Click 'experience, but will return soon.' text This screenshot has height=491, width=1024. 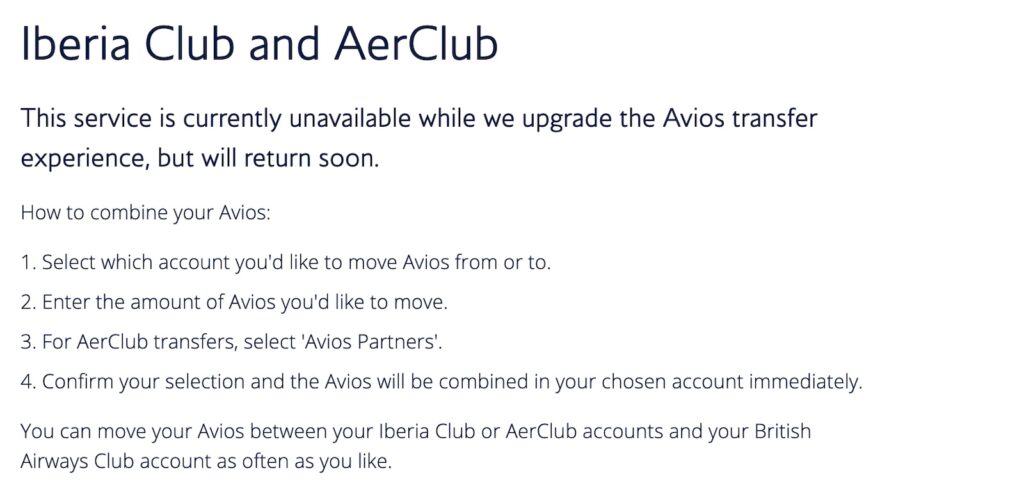coord(200,159)
